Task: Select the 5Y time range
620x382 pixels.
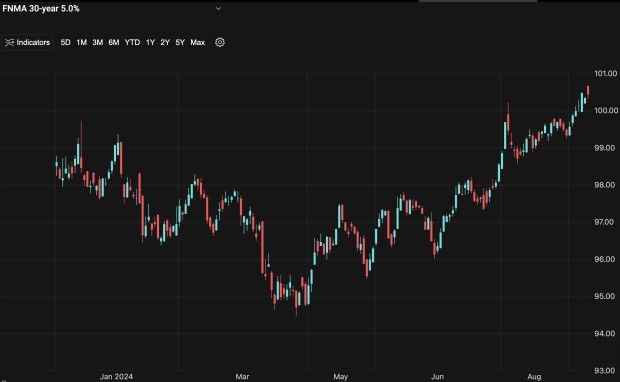Action: (x=180, y=42)
